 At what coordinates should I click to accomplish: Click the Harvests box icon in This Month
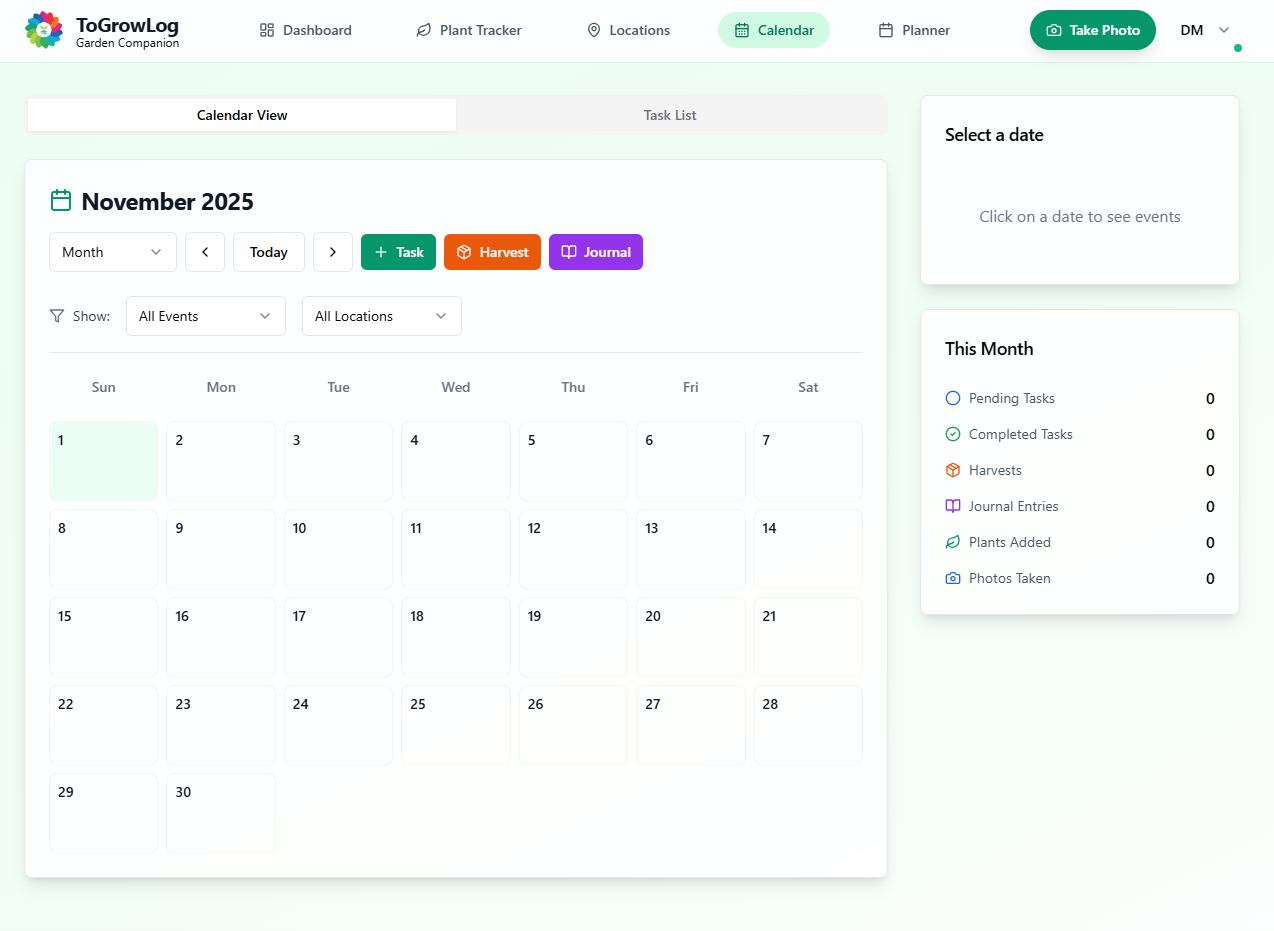tap(952, 470)
